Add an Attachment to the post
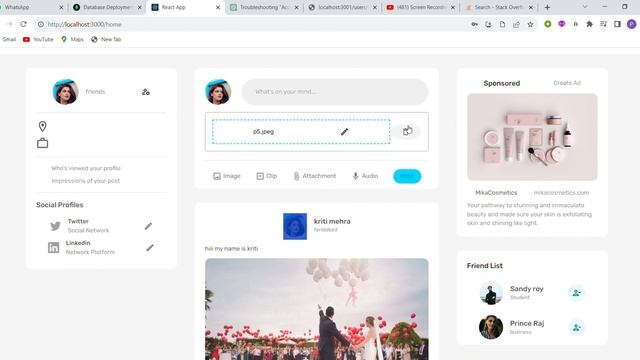The image size is (640, 360). pos(315,176)
